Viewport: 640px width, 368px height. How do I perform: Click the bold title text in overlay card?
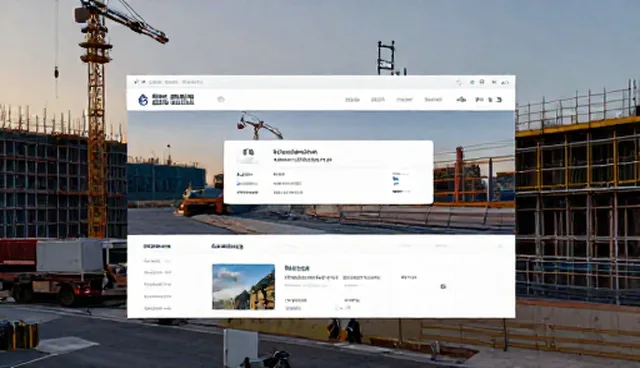296,152
